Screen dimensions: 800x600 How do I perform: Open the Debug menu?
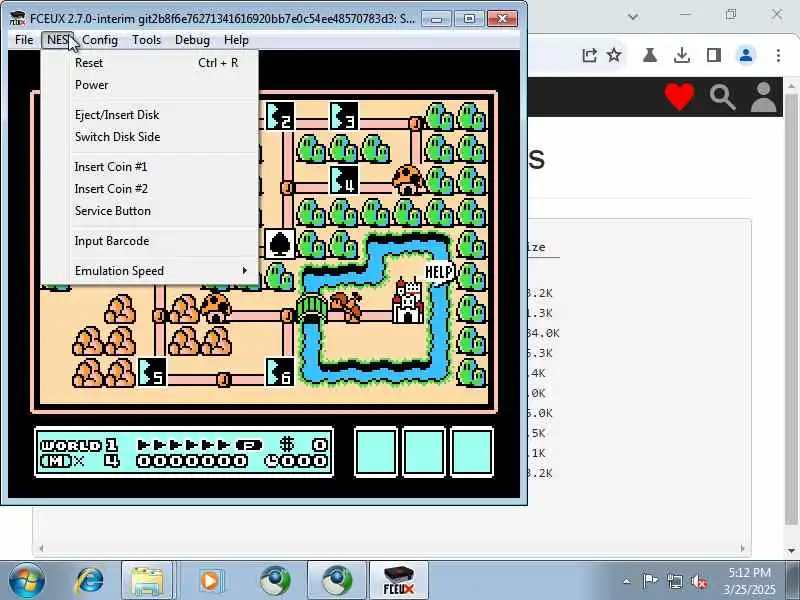point(192,40)
